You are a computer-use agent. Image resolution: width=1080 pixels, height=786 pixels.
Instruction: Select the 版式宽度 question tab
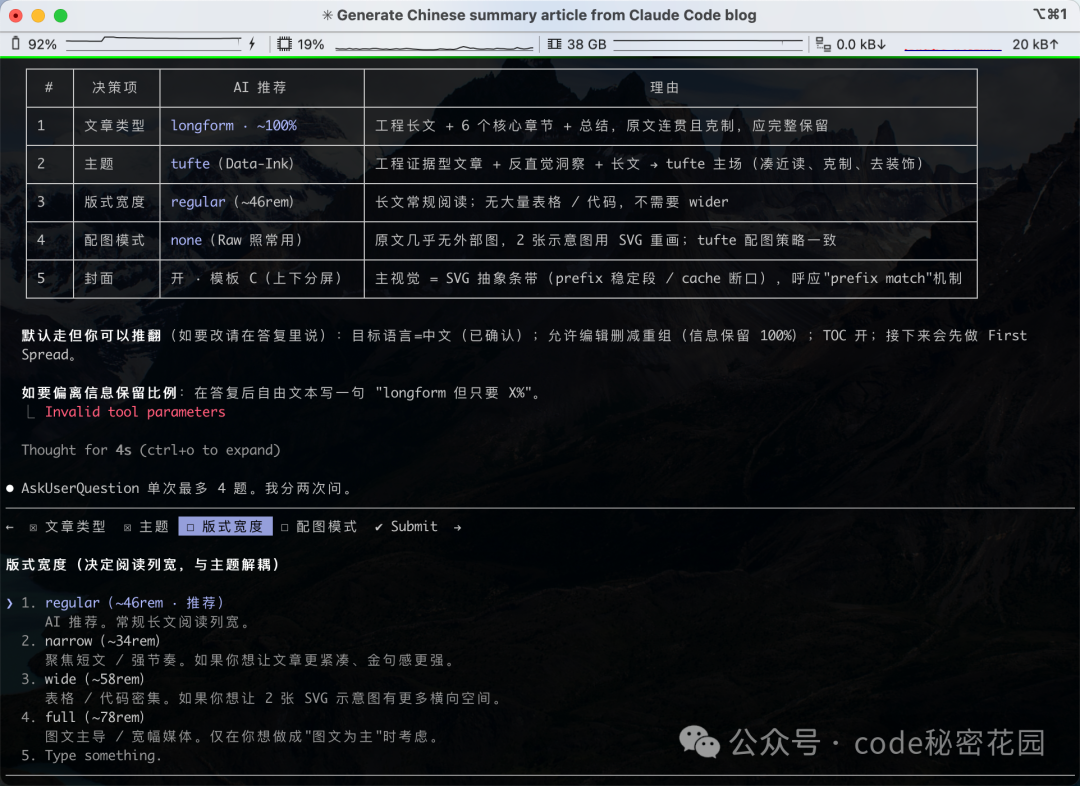pyautogui.click(x=225, y=526)
